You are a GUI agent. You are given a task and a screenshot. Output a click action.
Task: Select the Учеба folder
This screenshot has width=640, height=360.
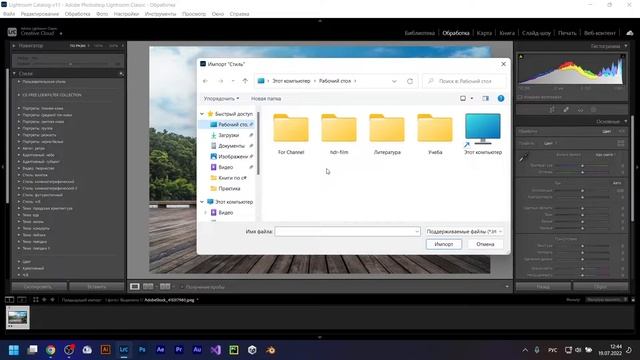435,134
